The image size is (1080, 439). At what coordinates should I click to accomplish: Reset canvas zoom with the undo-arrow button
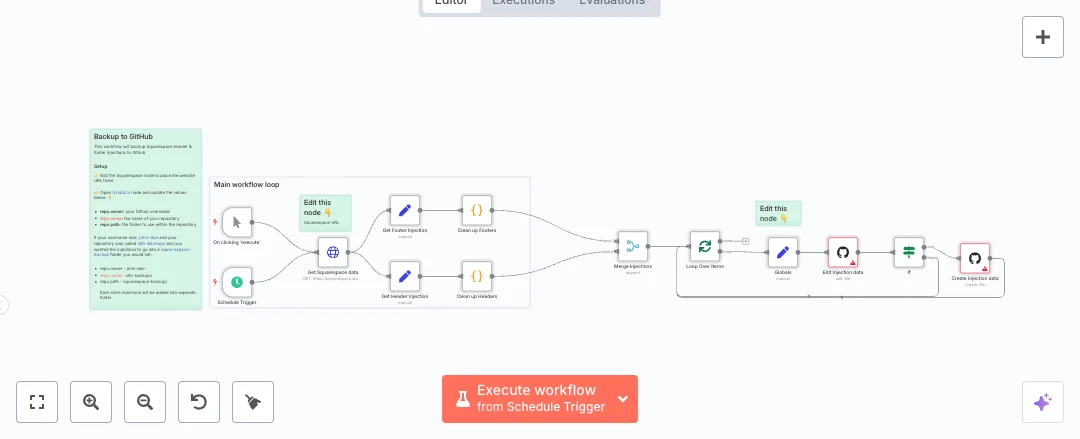(x=199, y=402)
